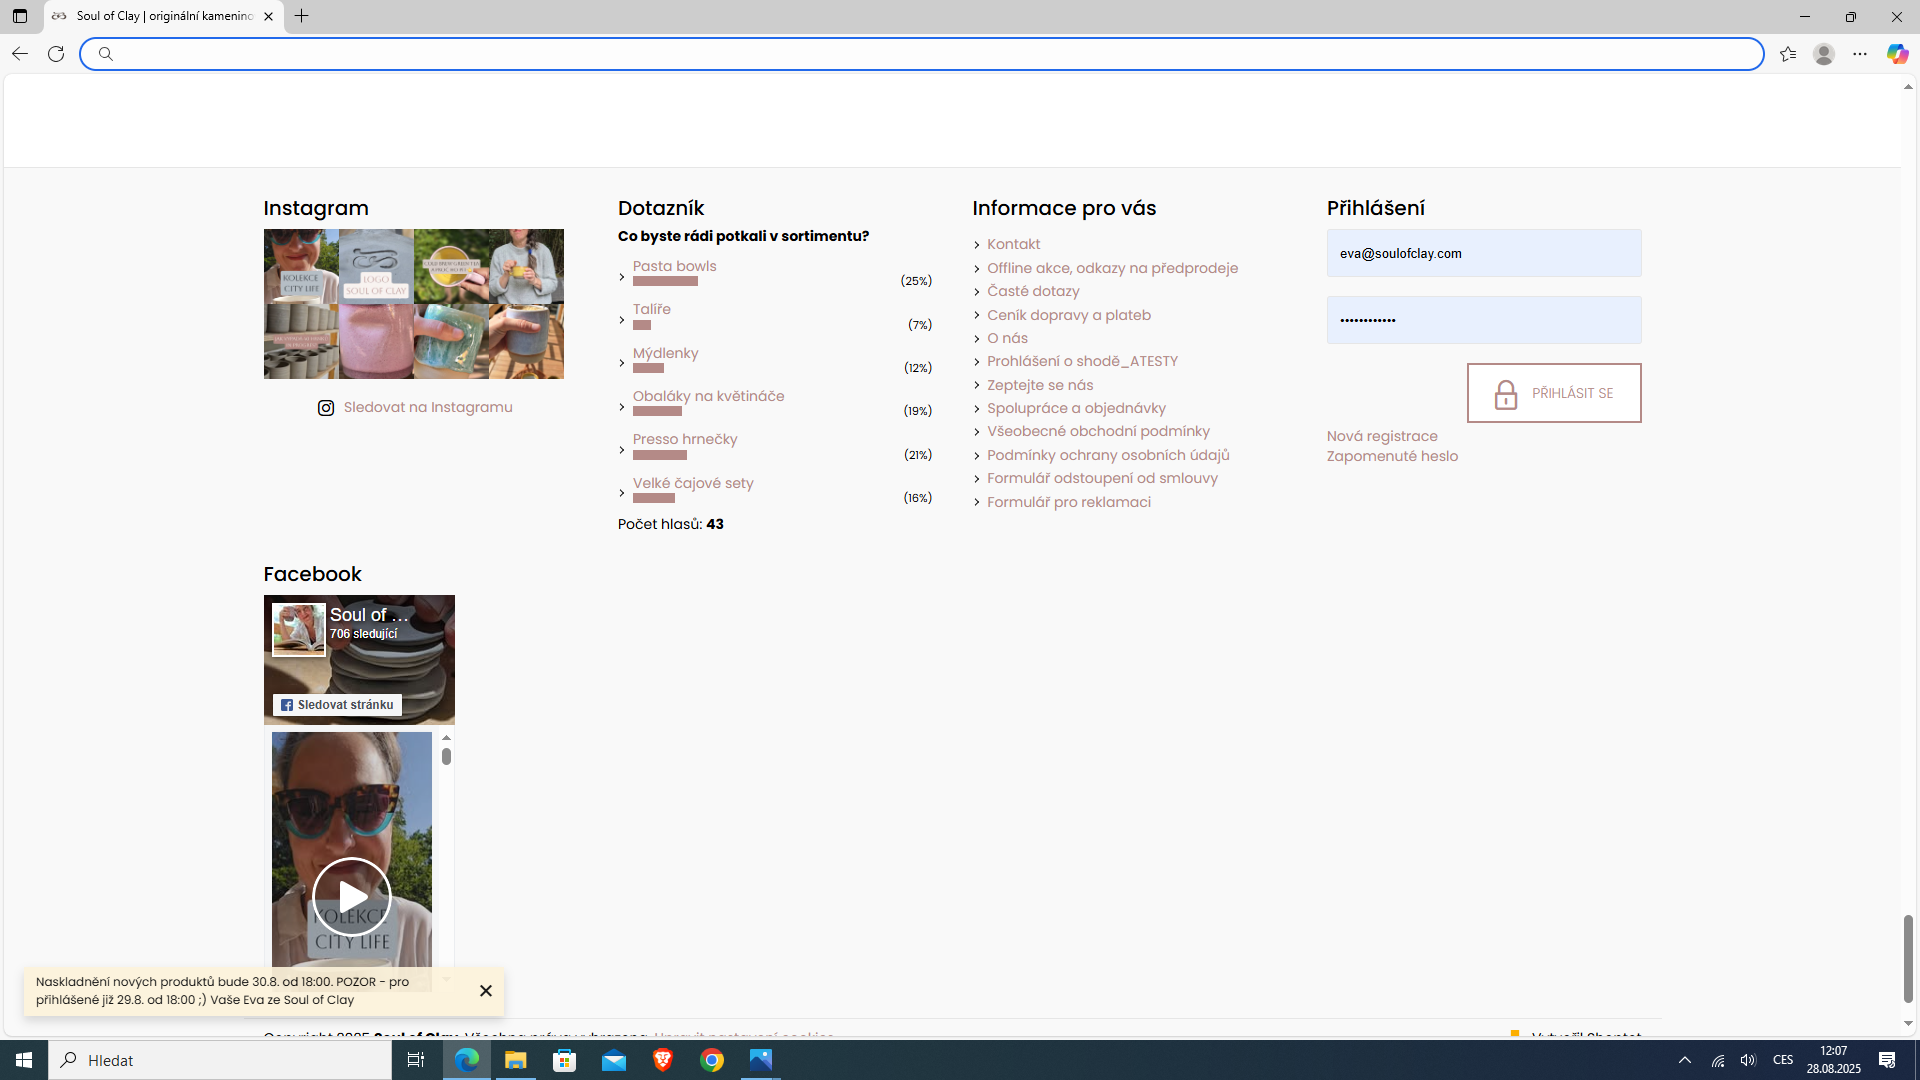
Task: Vote for Velké čajové sety
Action: pos(693,483)
